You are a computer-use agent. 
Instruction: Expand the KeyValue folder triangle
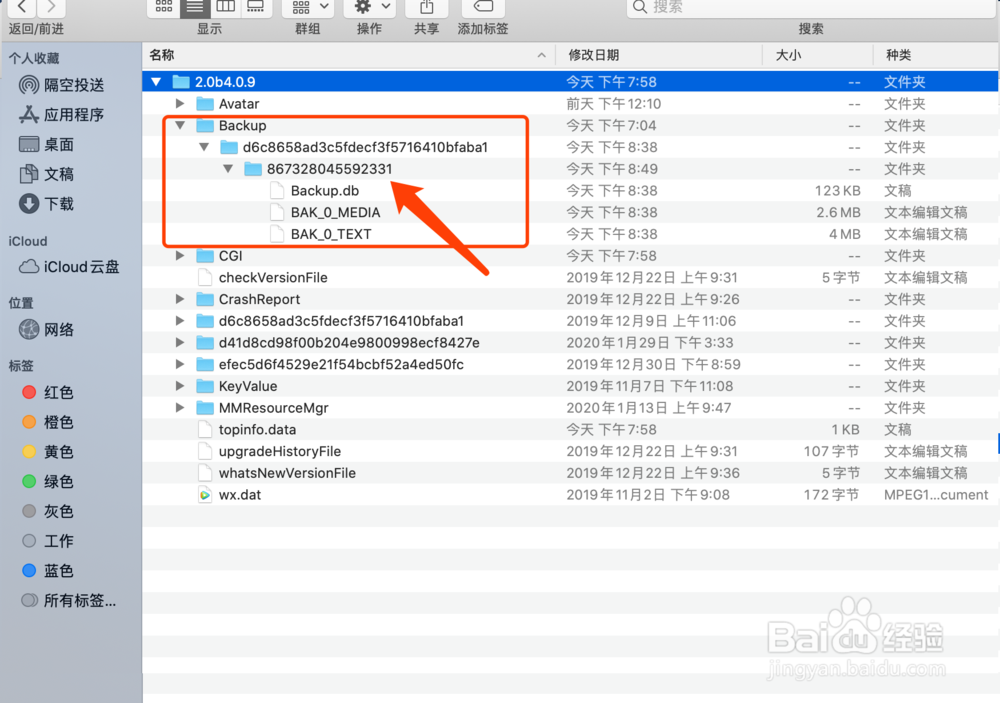(x=180, y=385)
